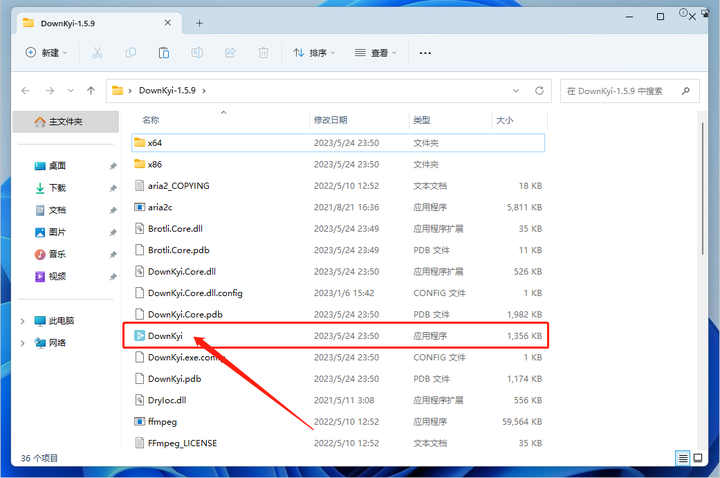720x478 pixels.
Task: Open the more options ellipsis menu
Action: [425, 53]
